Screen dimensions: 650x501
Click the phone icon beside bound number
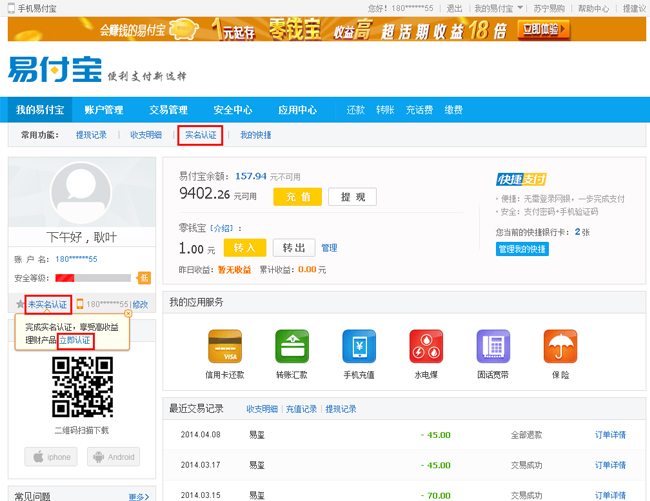tap(80, 304)
